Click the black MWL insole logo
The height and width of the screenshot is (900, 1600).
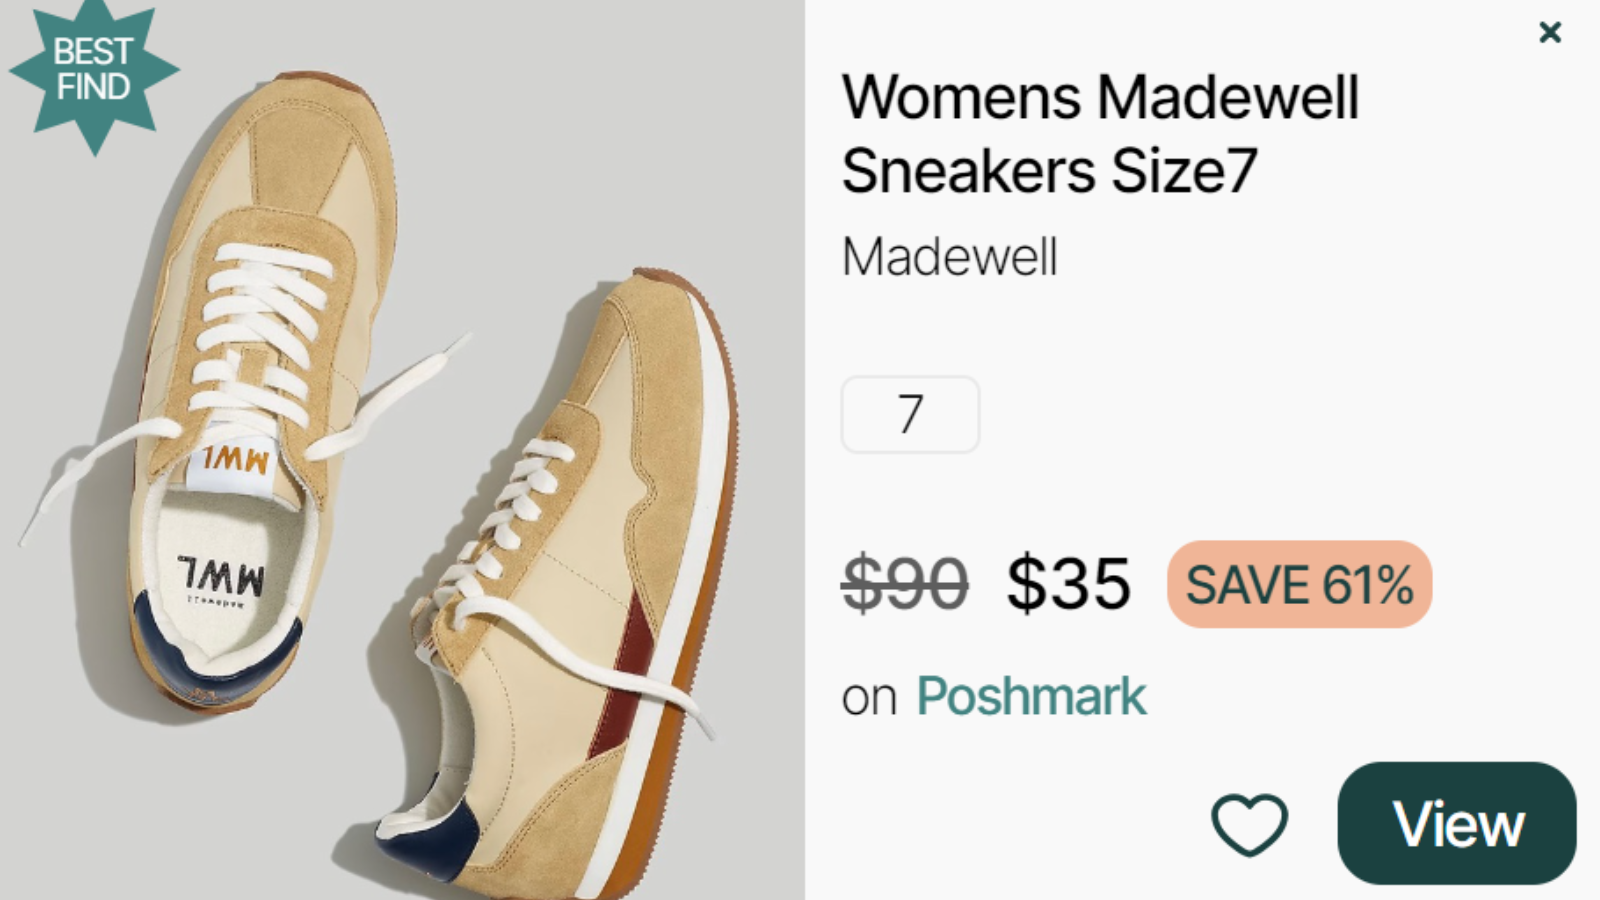(x=222, y=576)
